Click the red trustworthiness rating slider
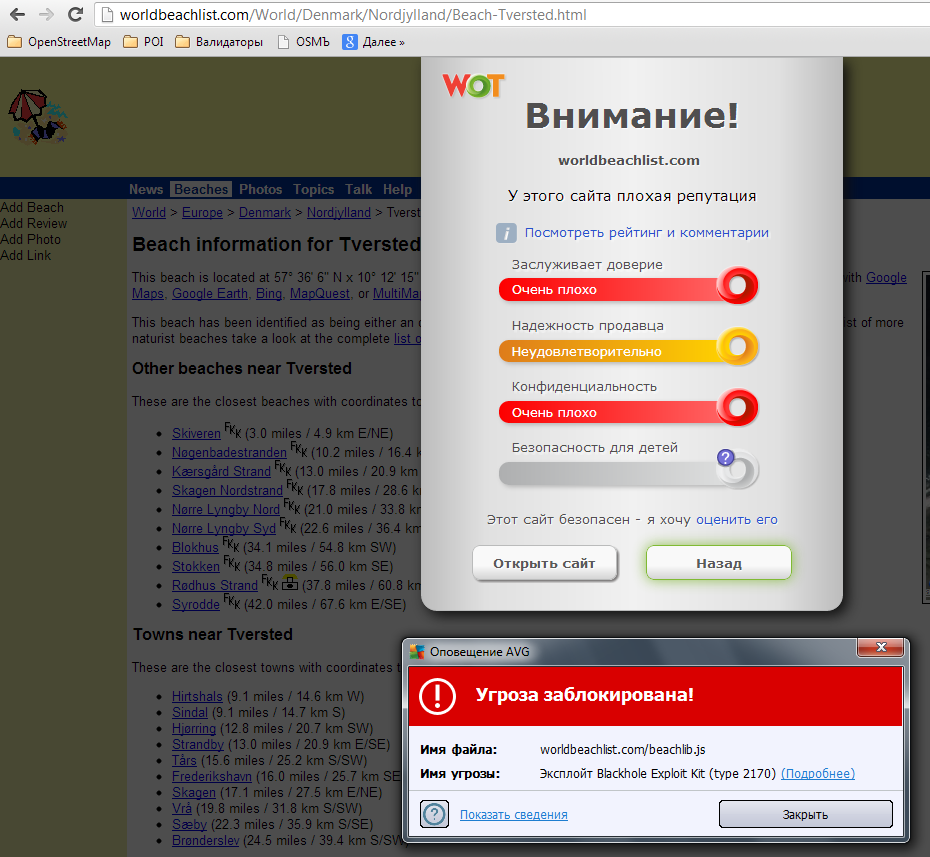The image size is (930, 857). pos(627,289)
